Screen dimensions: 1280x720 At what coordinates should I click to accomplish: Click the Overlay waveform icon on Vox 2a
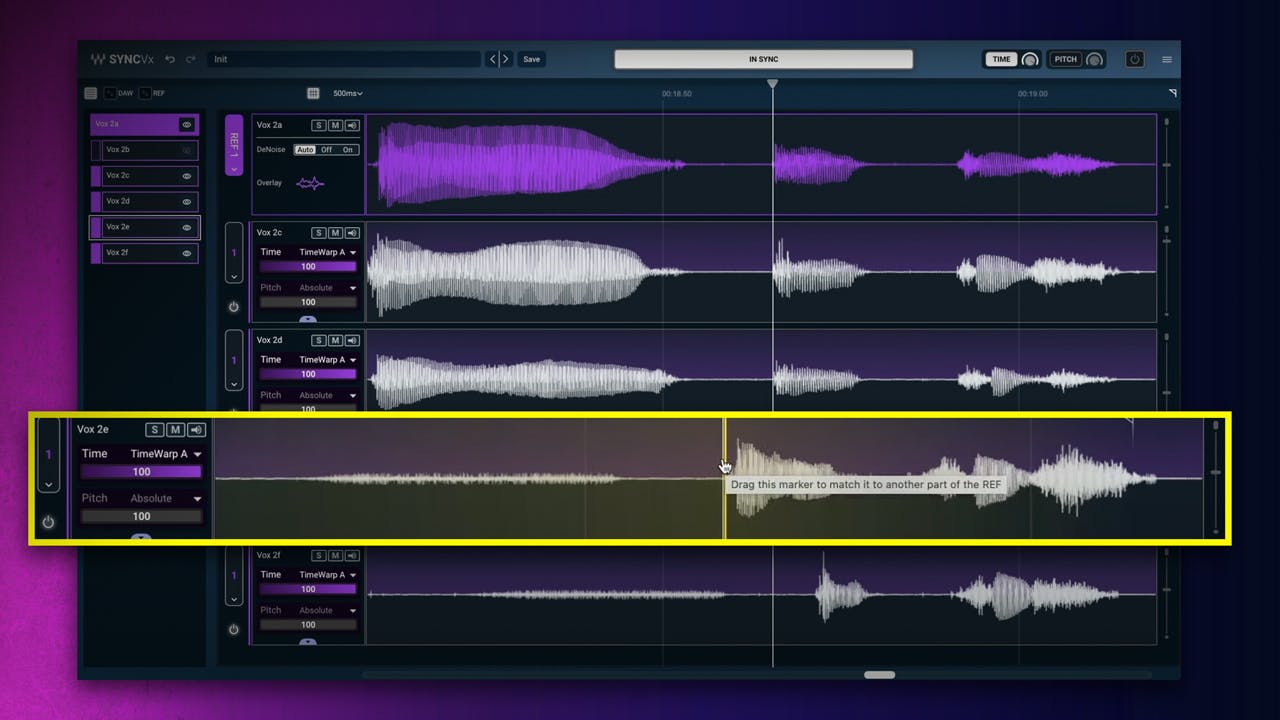[x=311, y=183]
